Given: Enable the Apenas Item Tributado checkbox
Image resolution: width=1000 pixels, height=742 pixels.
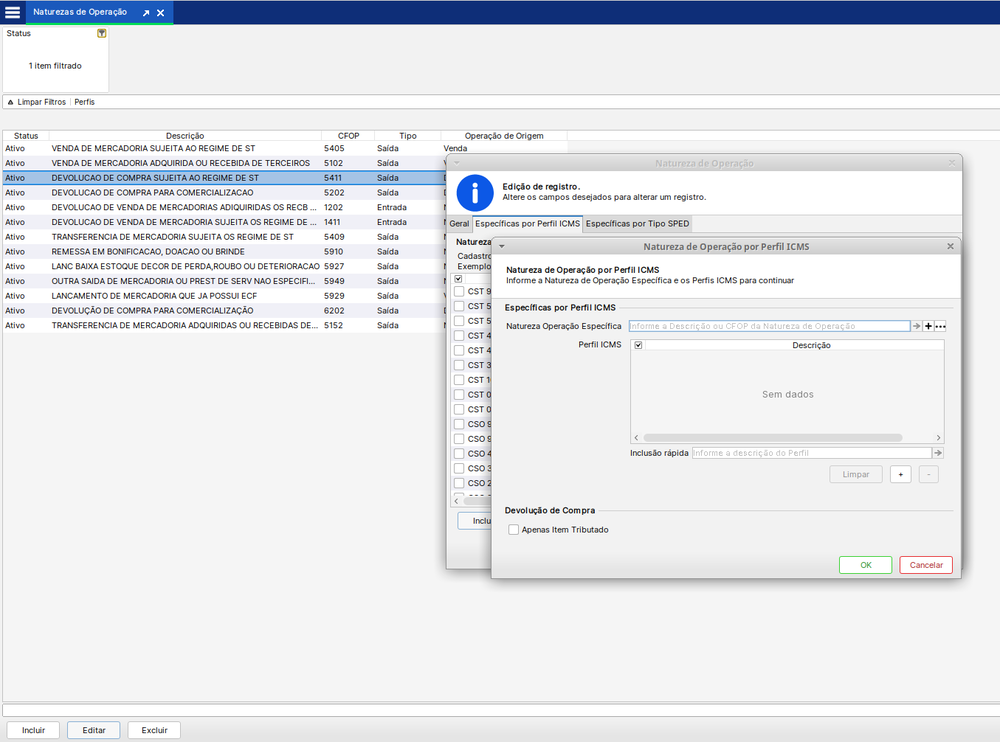Looking at the screenshot, I should [514, 530].
